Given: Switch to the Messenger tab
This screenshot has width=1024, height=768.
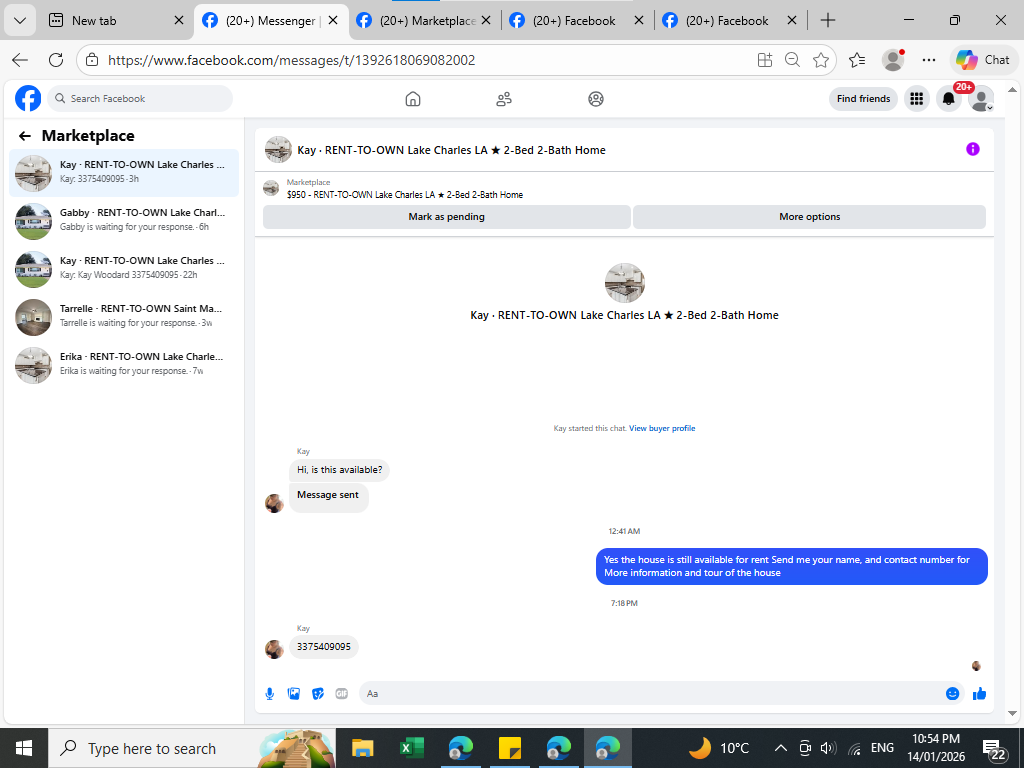Looking at the screenshot, I should tap(270, 20).
